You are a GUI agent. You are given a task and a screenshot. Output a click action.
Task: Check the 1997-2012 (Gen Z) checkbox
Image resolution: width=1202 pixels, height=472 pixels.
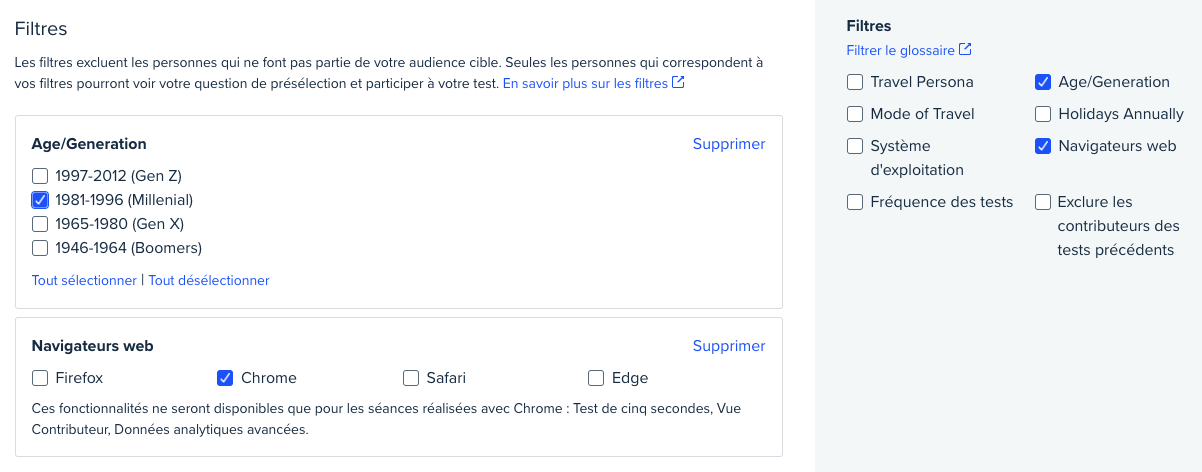(x=40, y=176)
